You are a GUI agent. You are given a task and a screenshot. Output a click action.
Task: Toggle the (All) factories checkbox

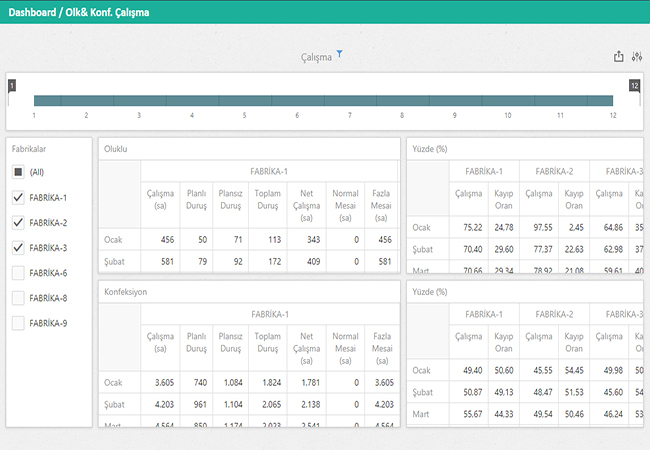pos(17,172)
